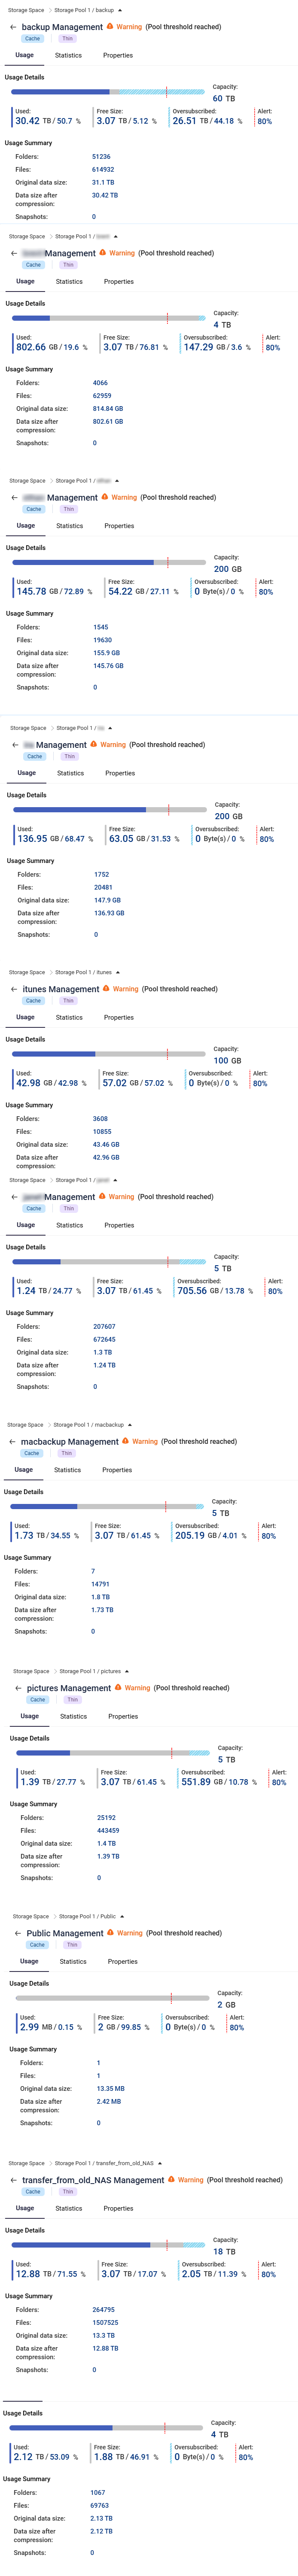Click Thin badge under Public Management
The height and width of the screenshot is (2576, 298).
pyautogui.click(x=72, y=1945)
